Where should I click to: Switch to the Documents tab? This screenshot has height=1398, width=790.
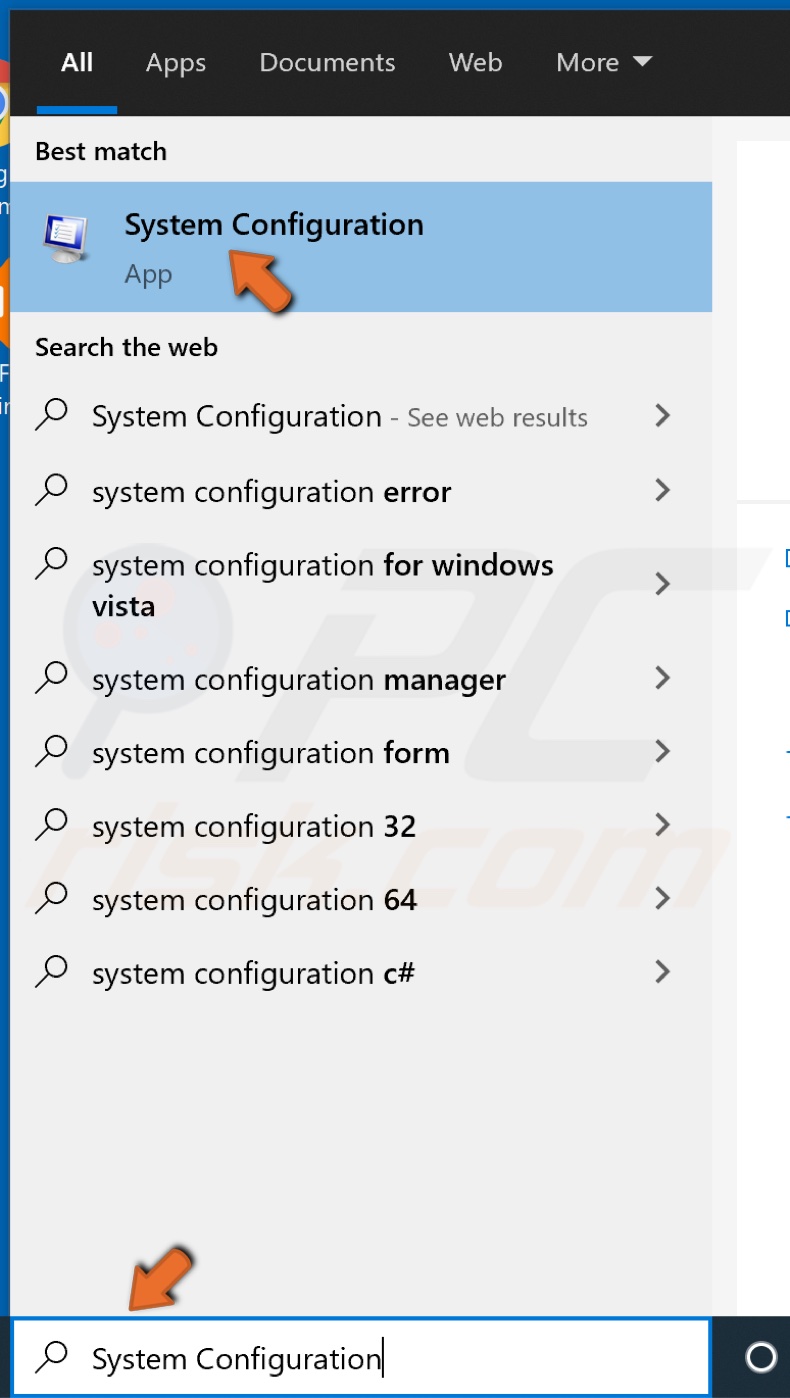point(326,62)
